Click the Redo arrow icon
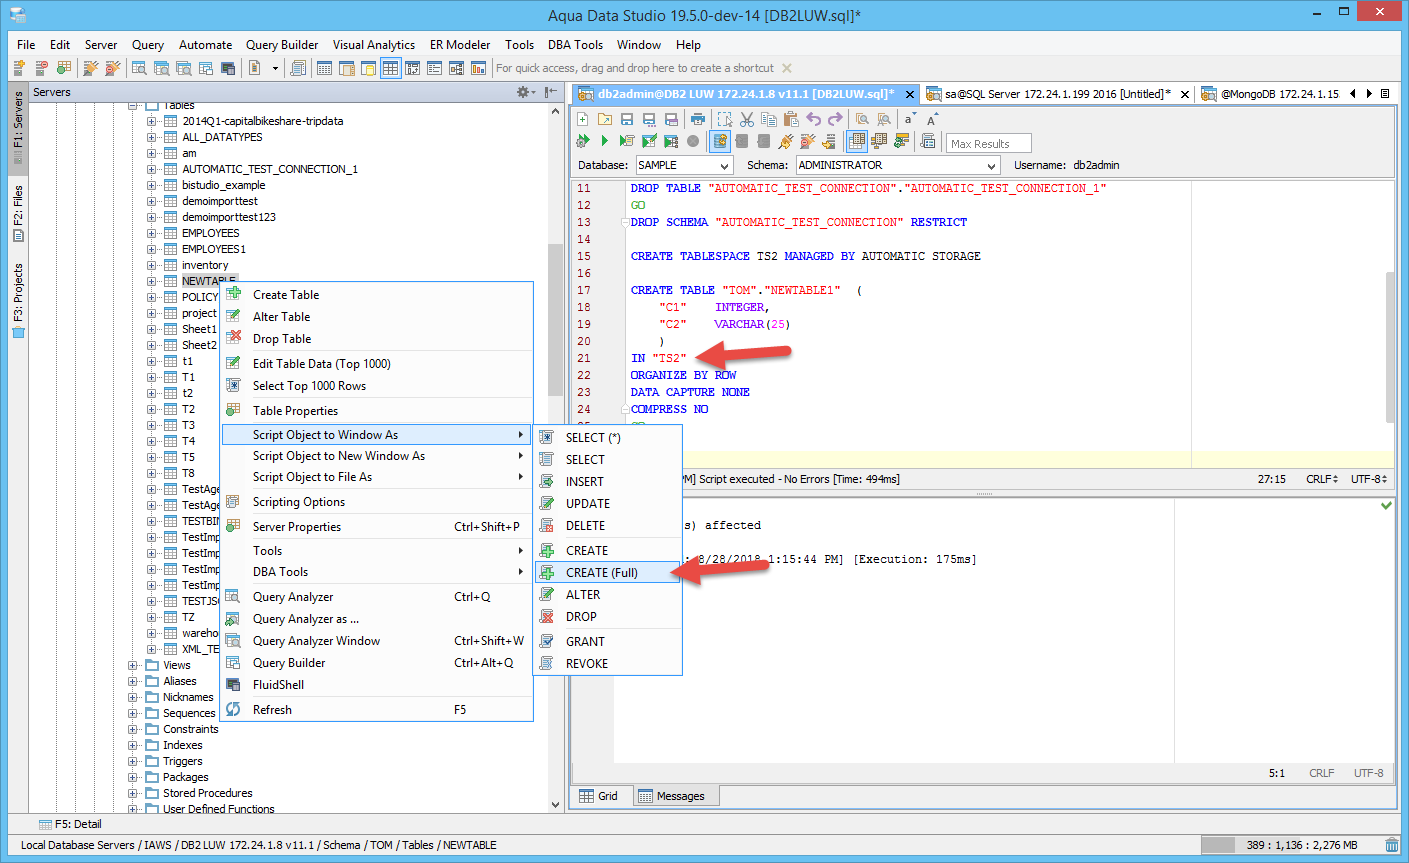1409x863 pixels. 835,119
